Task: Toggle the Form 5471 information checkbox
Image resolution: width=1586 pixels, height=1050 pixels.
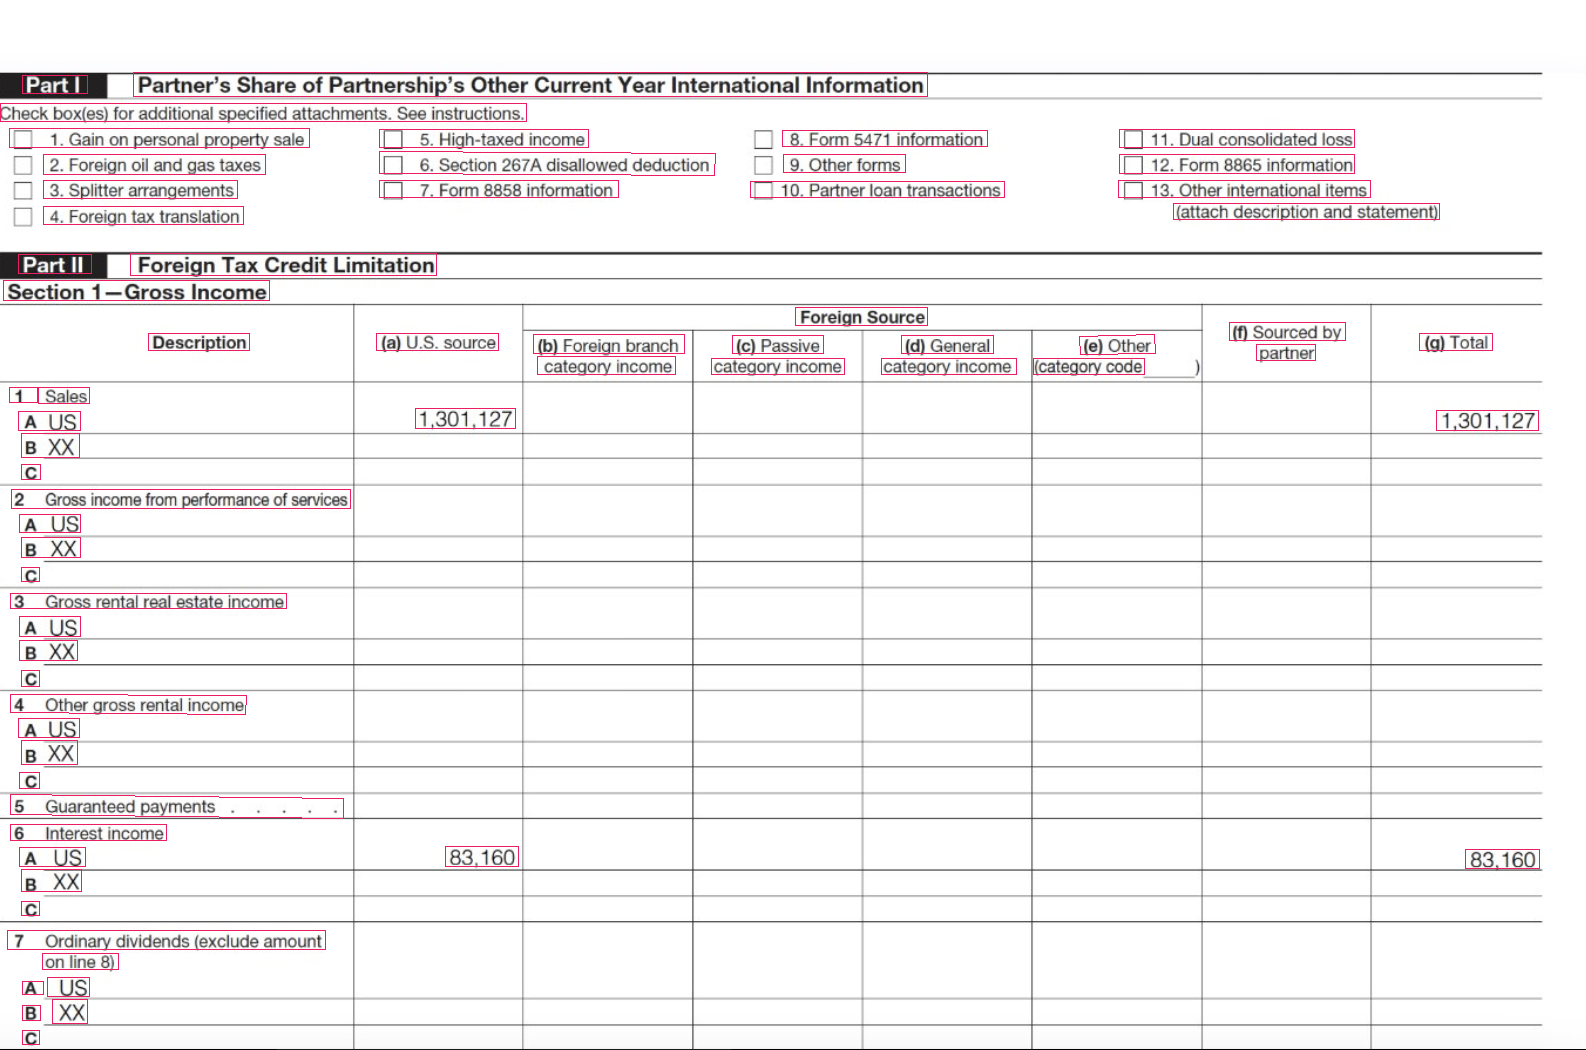Action: pyautogui.click(x=763, y=139)
